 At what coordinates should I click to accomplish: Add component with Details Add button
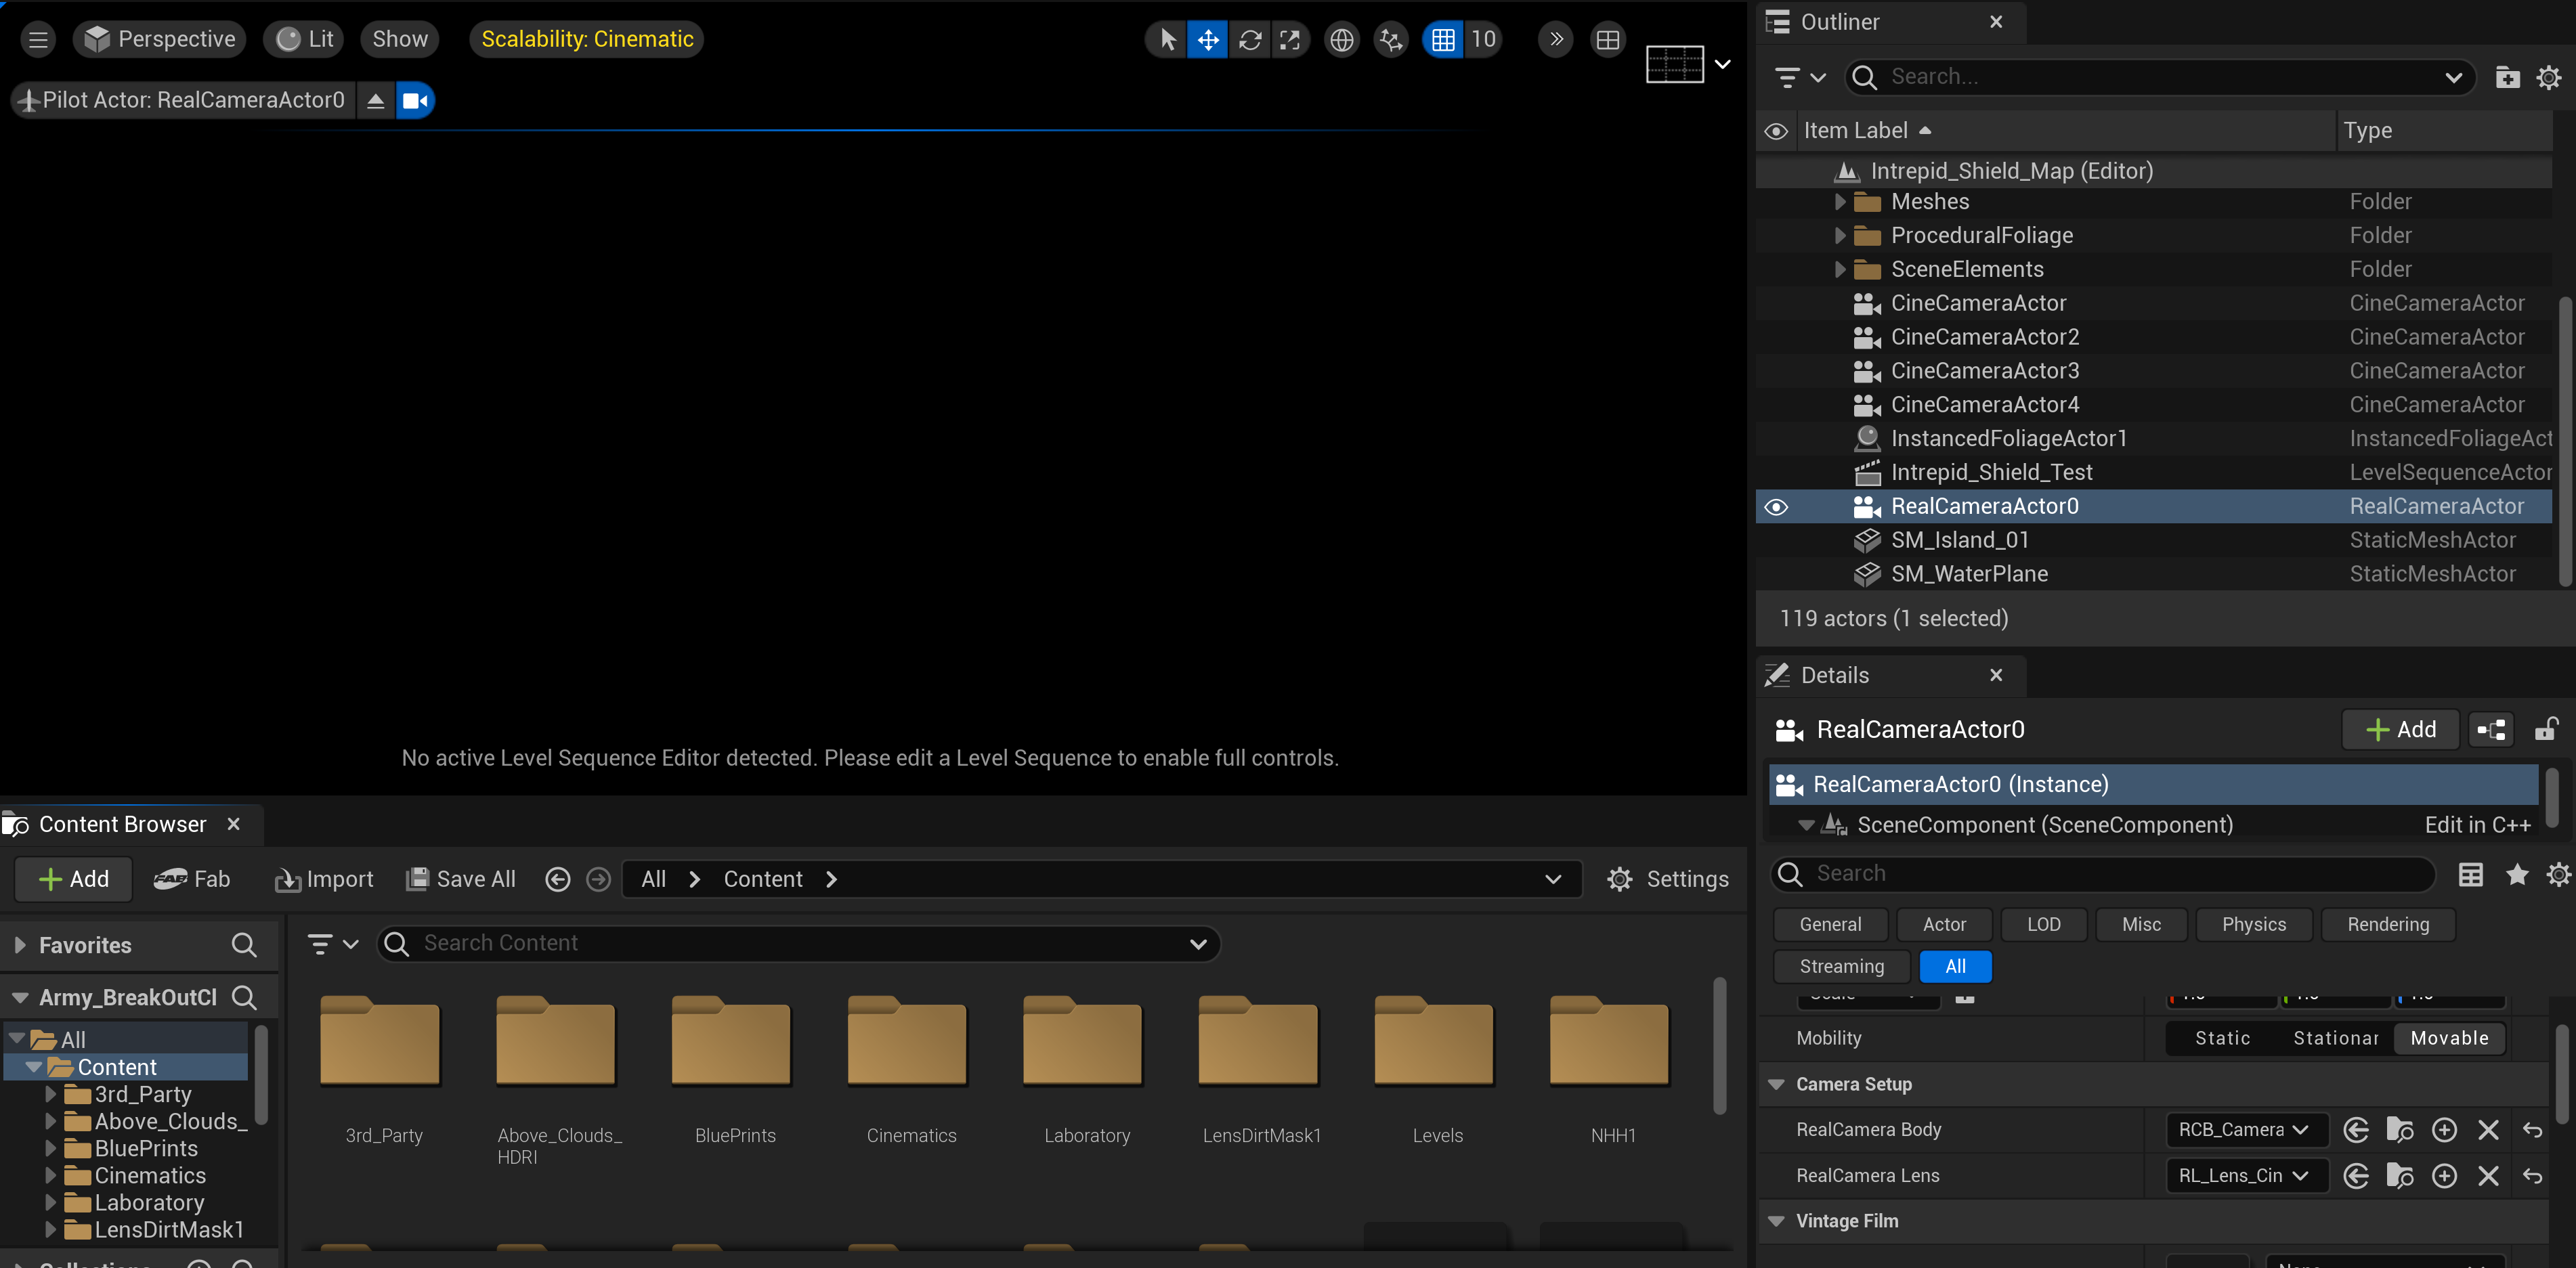(x=2400, y=730)
